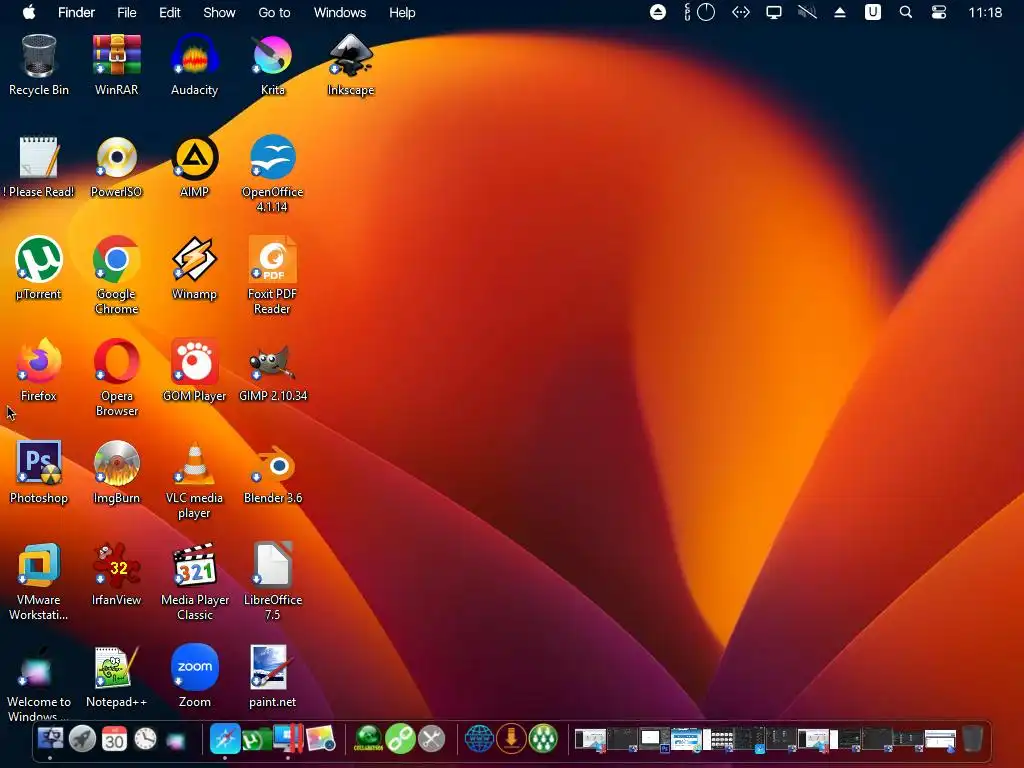Screen dimensions: 1024x768
Task: Open the File menu in menu bar
Action: (x=127, y=12)
